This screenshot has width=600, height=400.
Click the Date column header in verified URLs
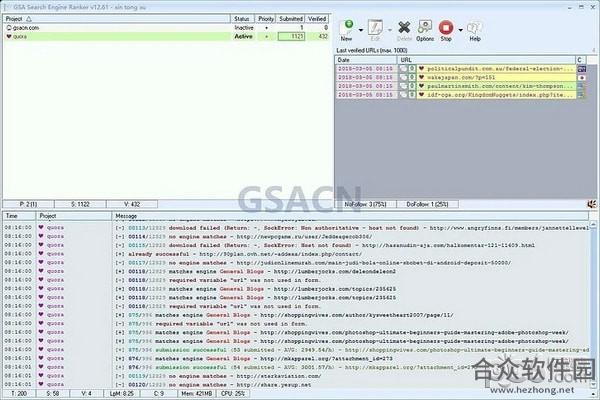(366, 60)
